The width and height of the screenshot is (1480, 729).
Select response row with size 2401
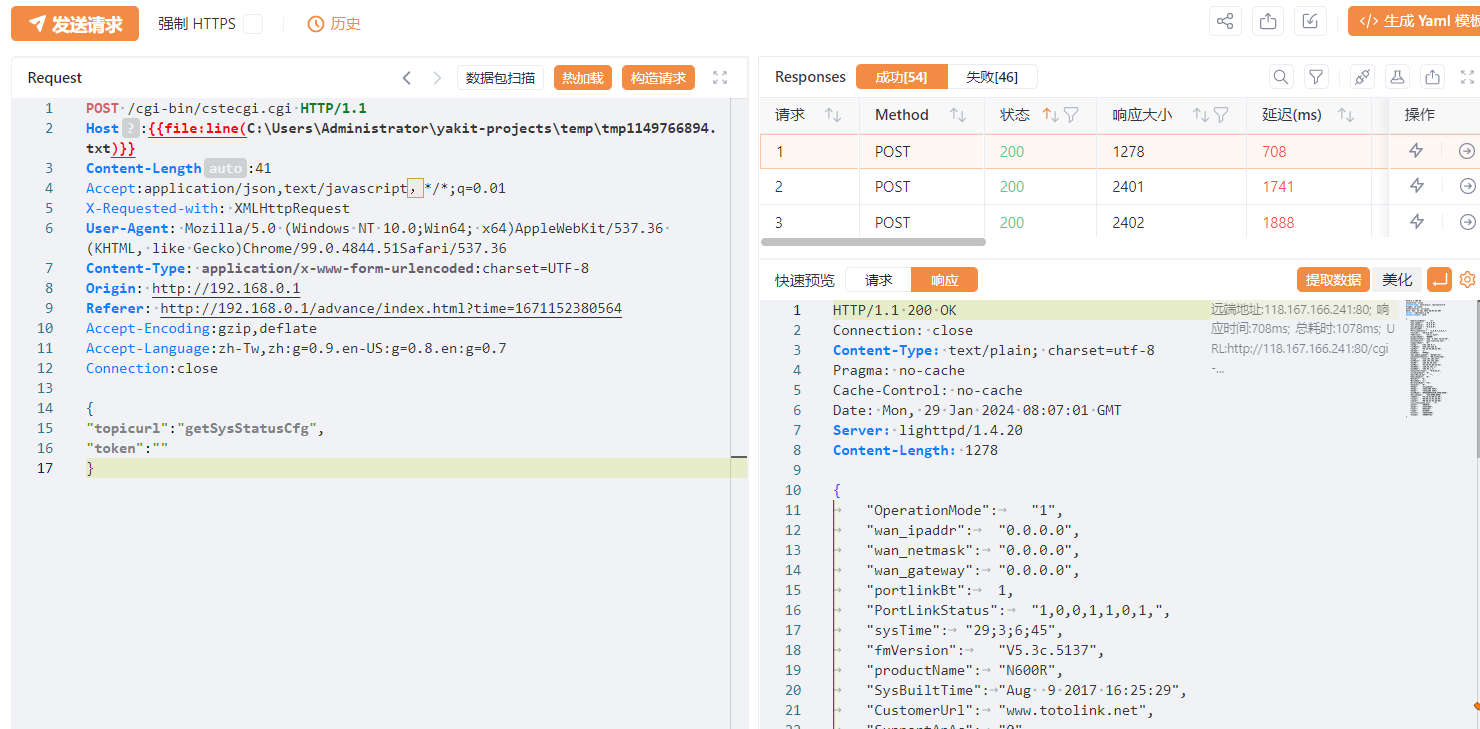pos(1120,186)
